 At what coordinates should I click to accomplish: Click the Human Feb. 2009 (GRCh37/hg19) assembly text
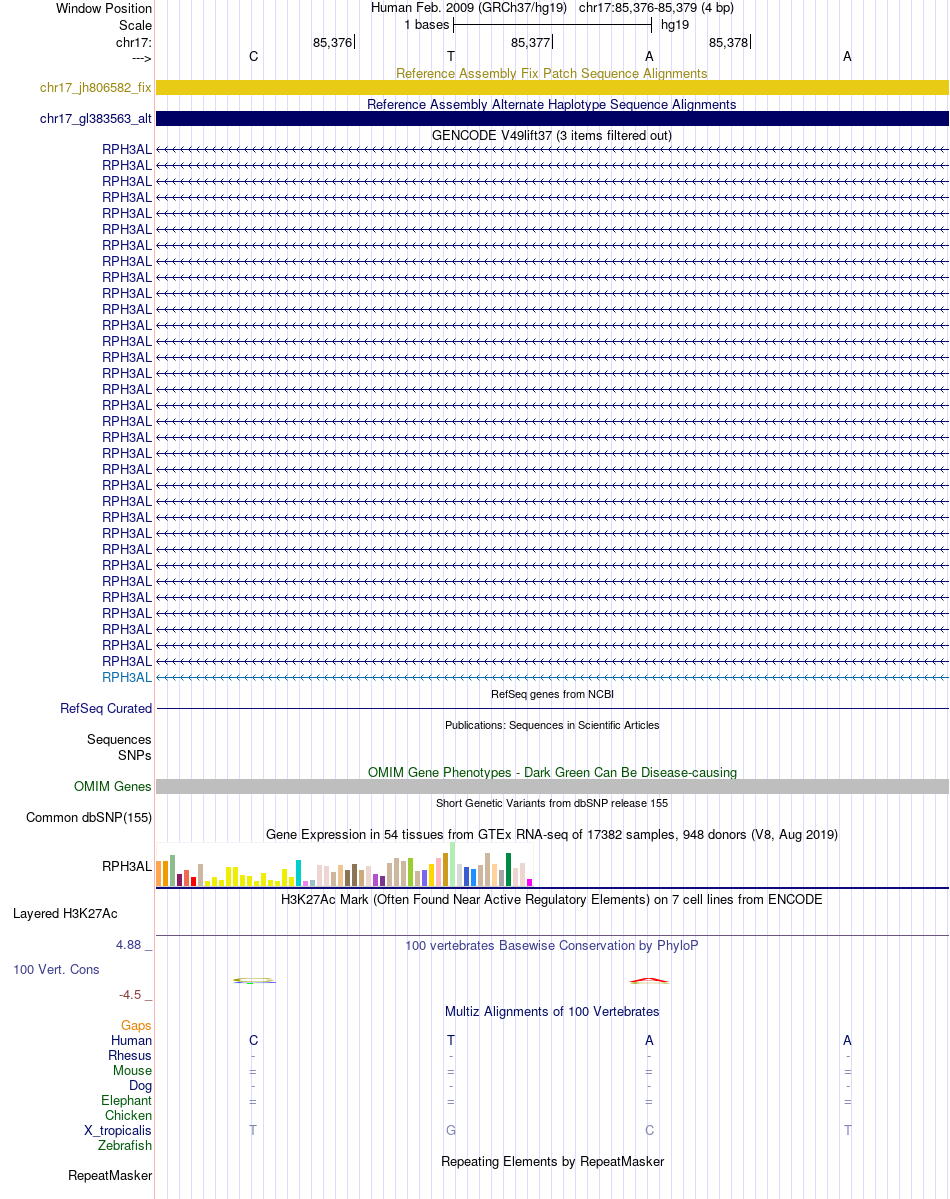469,8
